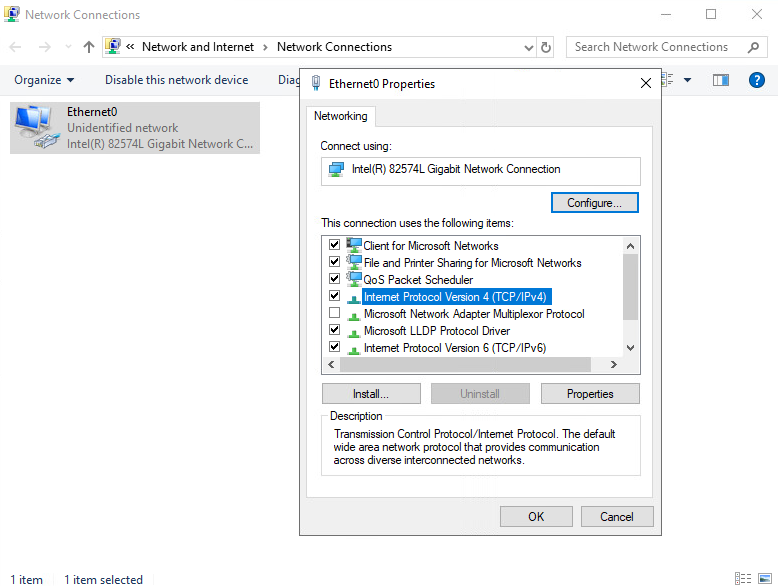Expand Network and Internet breadcrumb arrow
778x586 pixels.
[265, 47]
